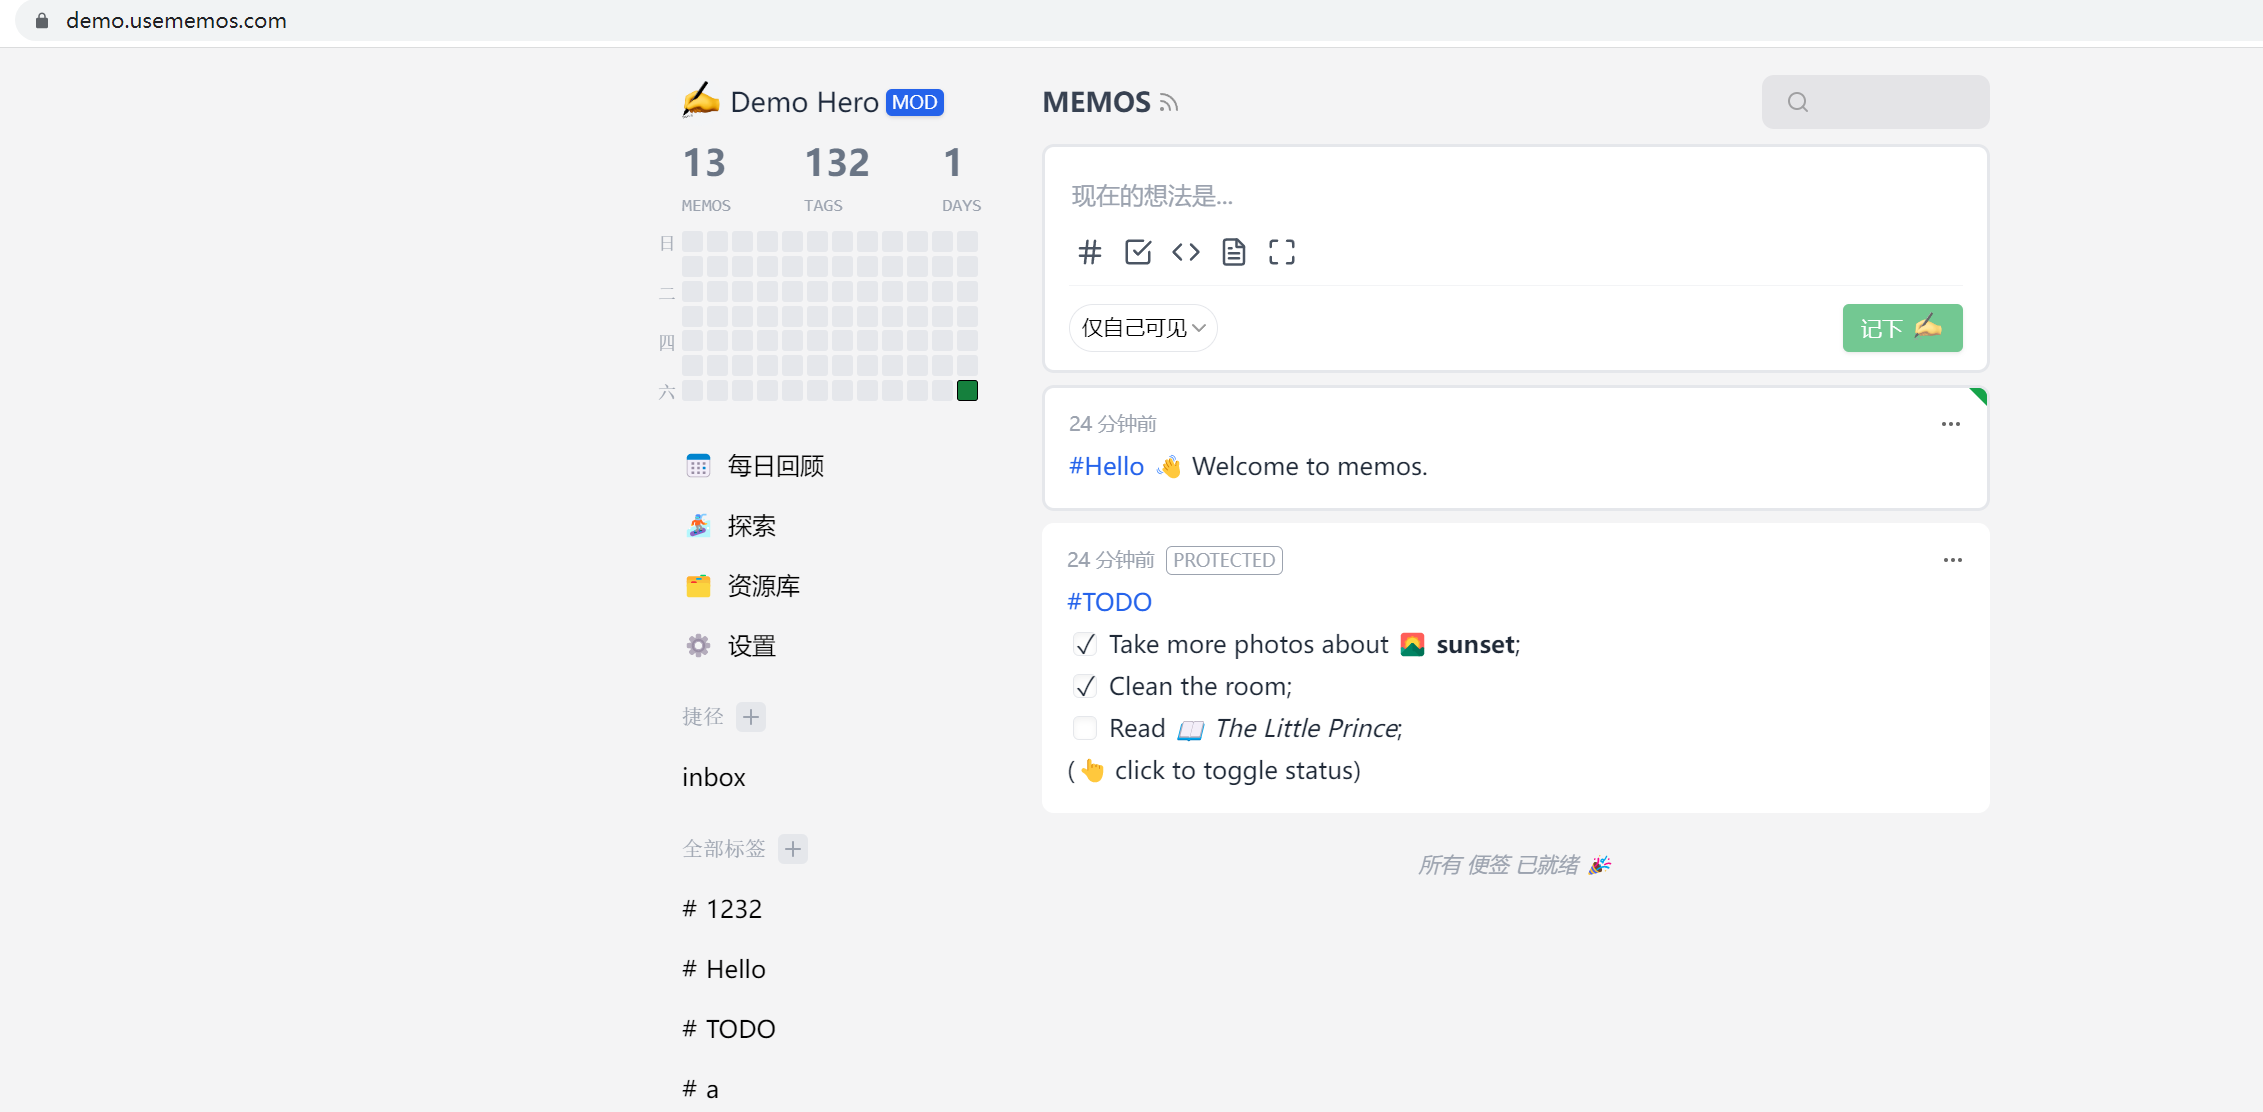Click the 记下 save button
The height and width of the screenshot is (1112, 2263).
pyautogui.click(x=1902, y=327)
